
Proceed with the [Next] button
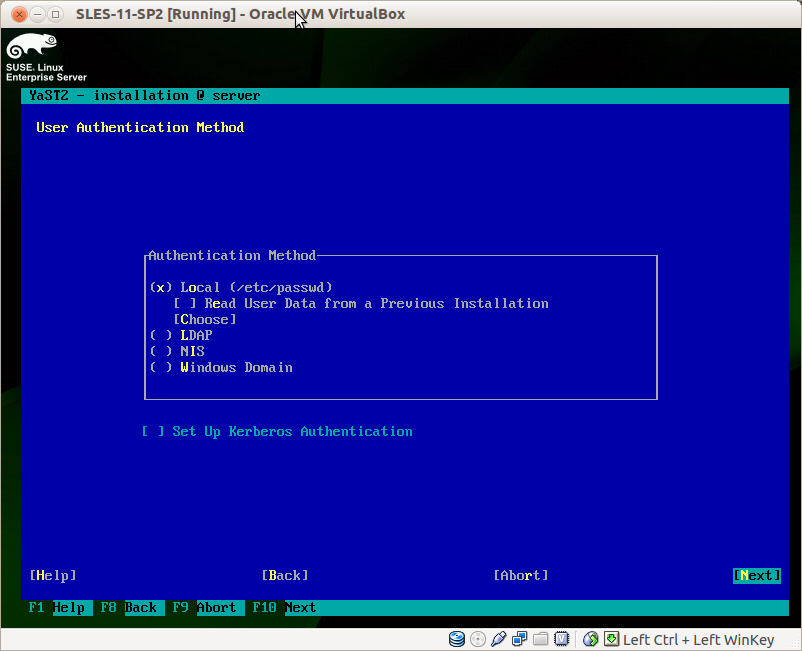pos(757,576)
